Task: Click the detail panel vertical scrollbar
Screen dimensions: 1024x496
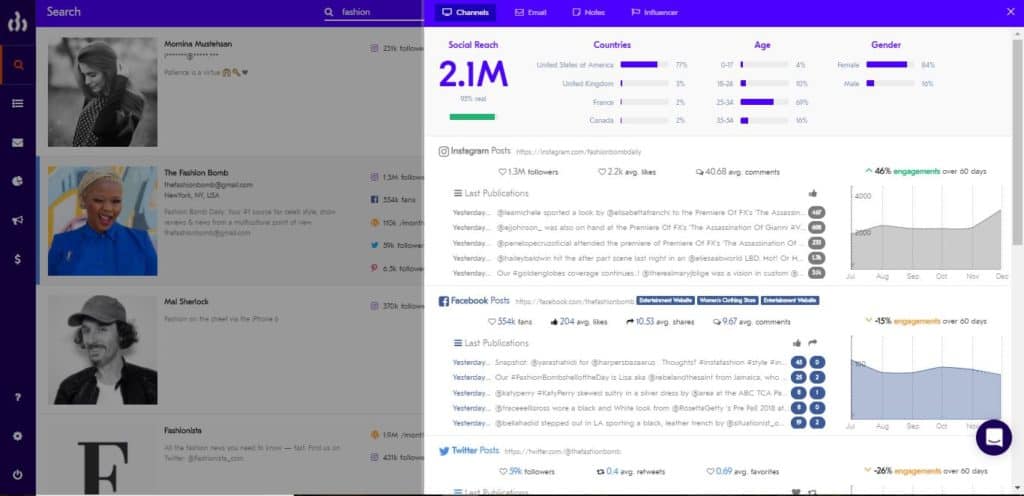Action: coord(1018,142)
